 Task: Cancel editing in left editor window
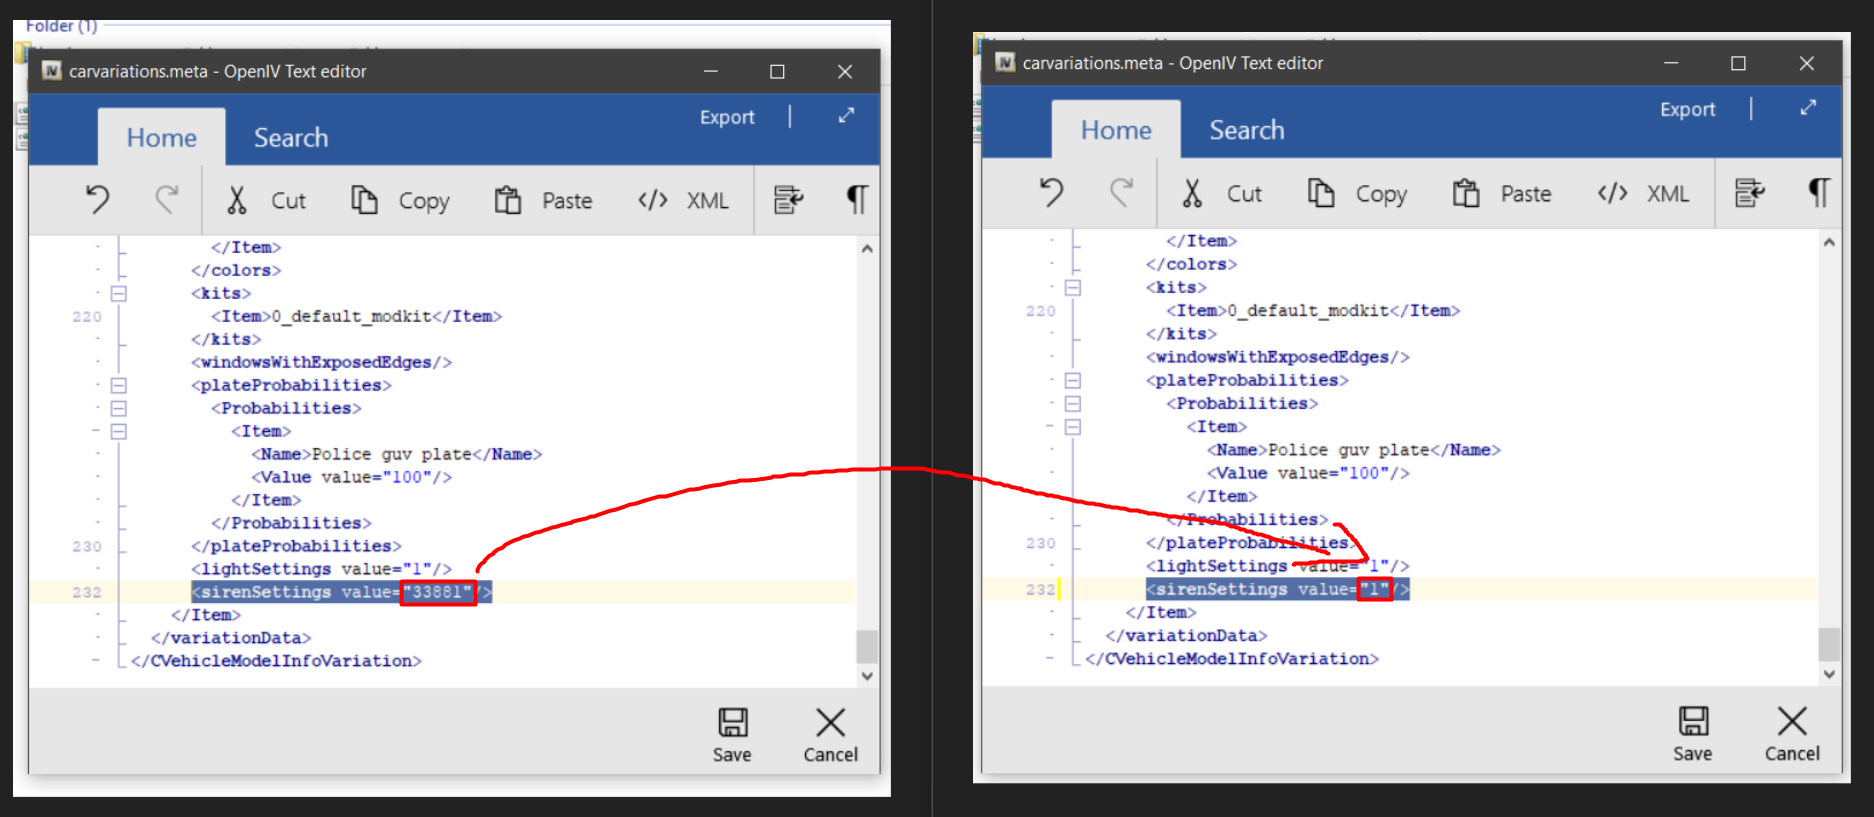coord(830,735)
